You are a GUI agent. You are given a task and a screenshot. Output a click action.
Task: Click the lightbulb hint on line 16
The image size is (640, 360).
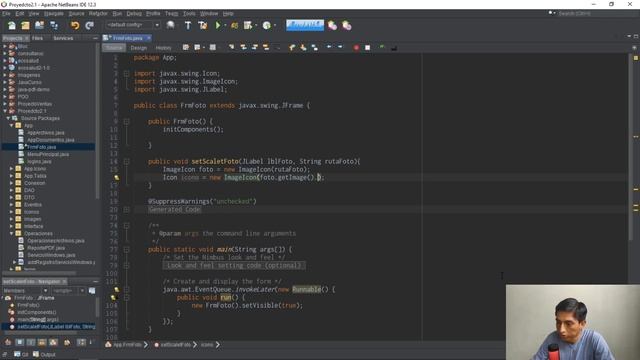[117, 178]
